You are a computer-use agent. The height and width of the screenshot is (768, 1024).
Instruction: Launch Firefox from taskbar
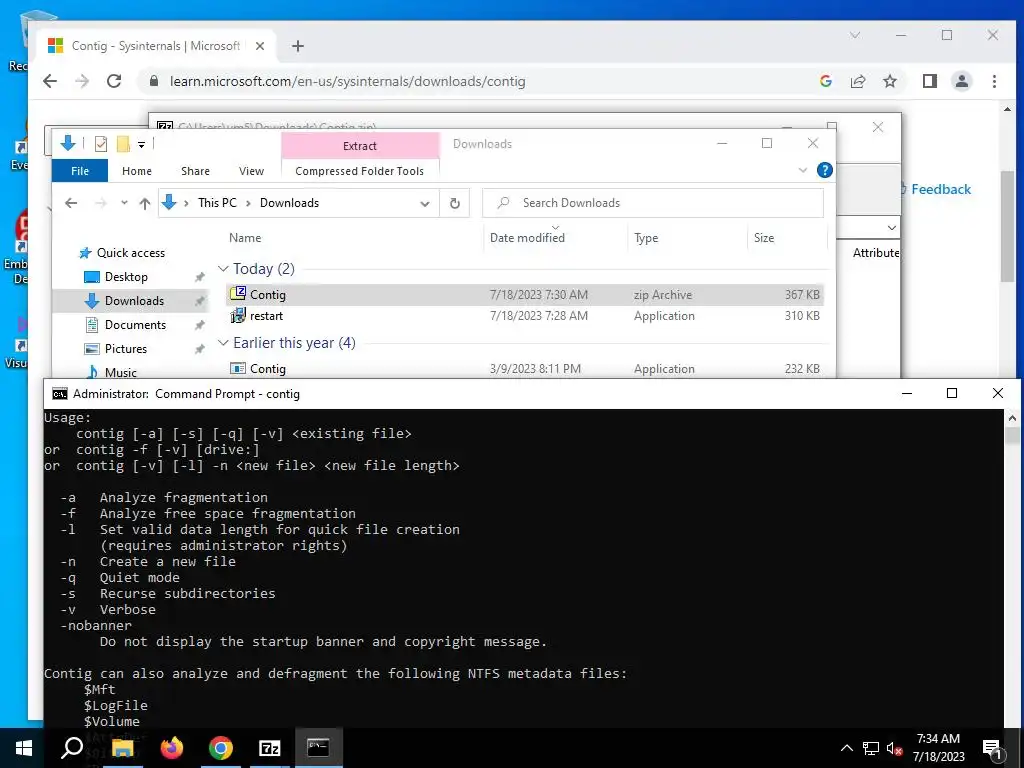pos(172,748)
